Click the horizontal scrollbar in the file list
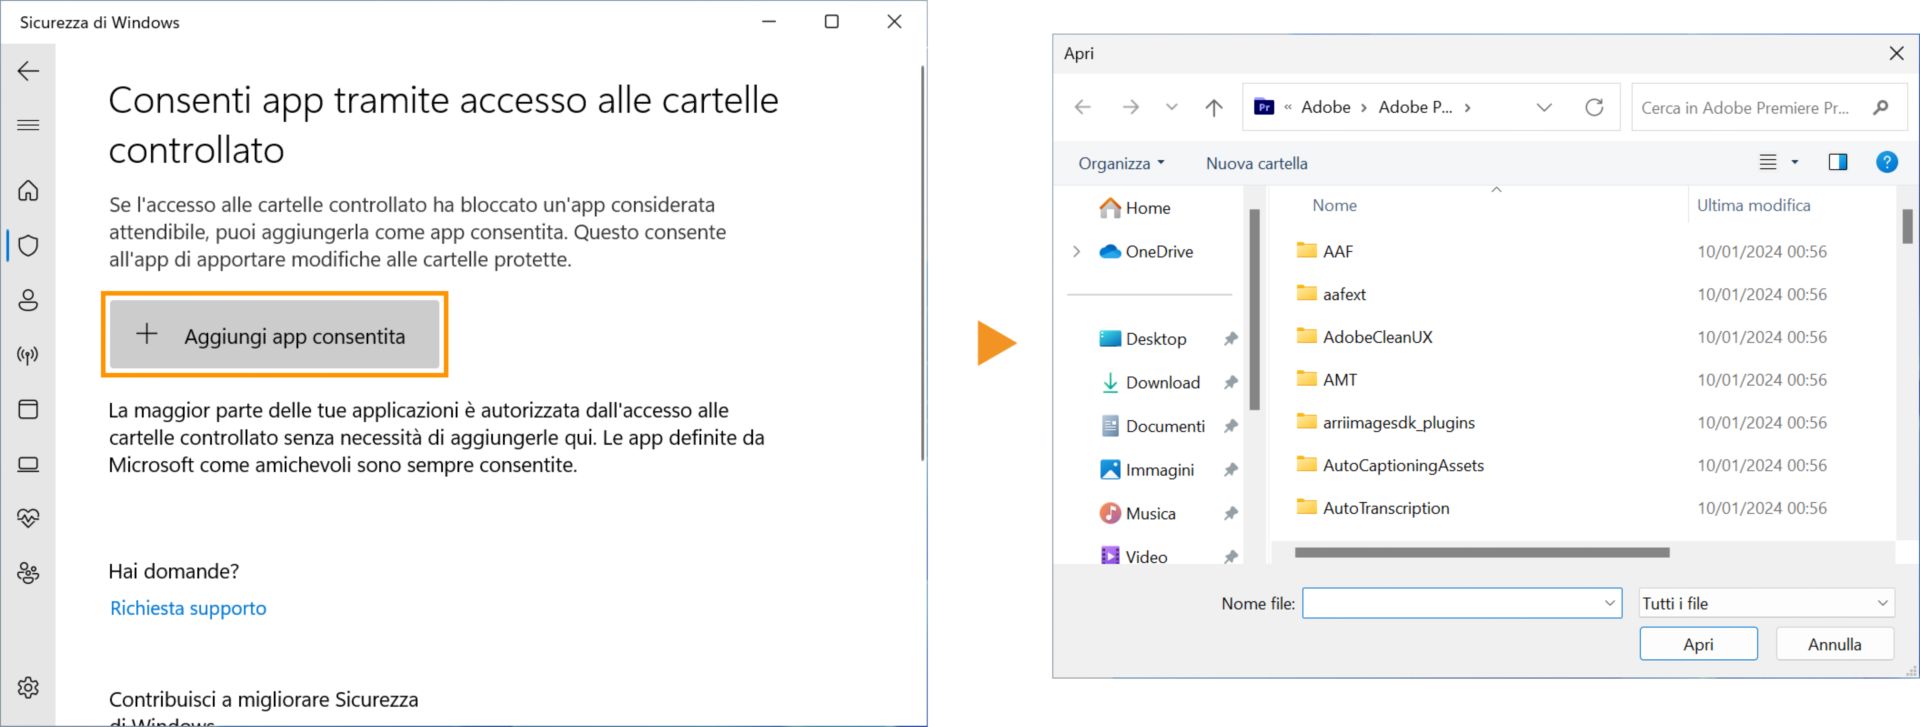1920x727 pixels. pos(1482,552)
